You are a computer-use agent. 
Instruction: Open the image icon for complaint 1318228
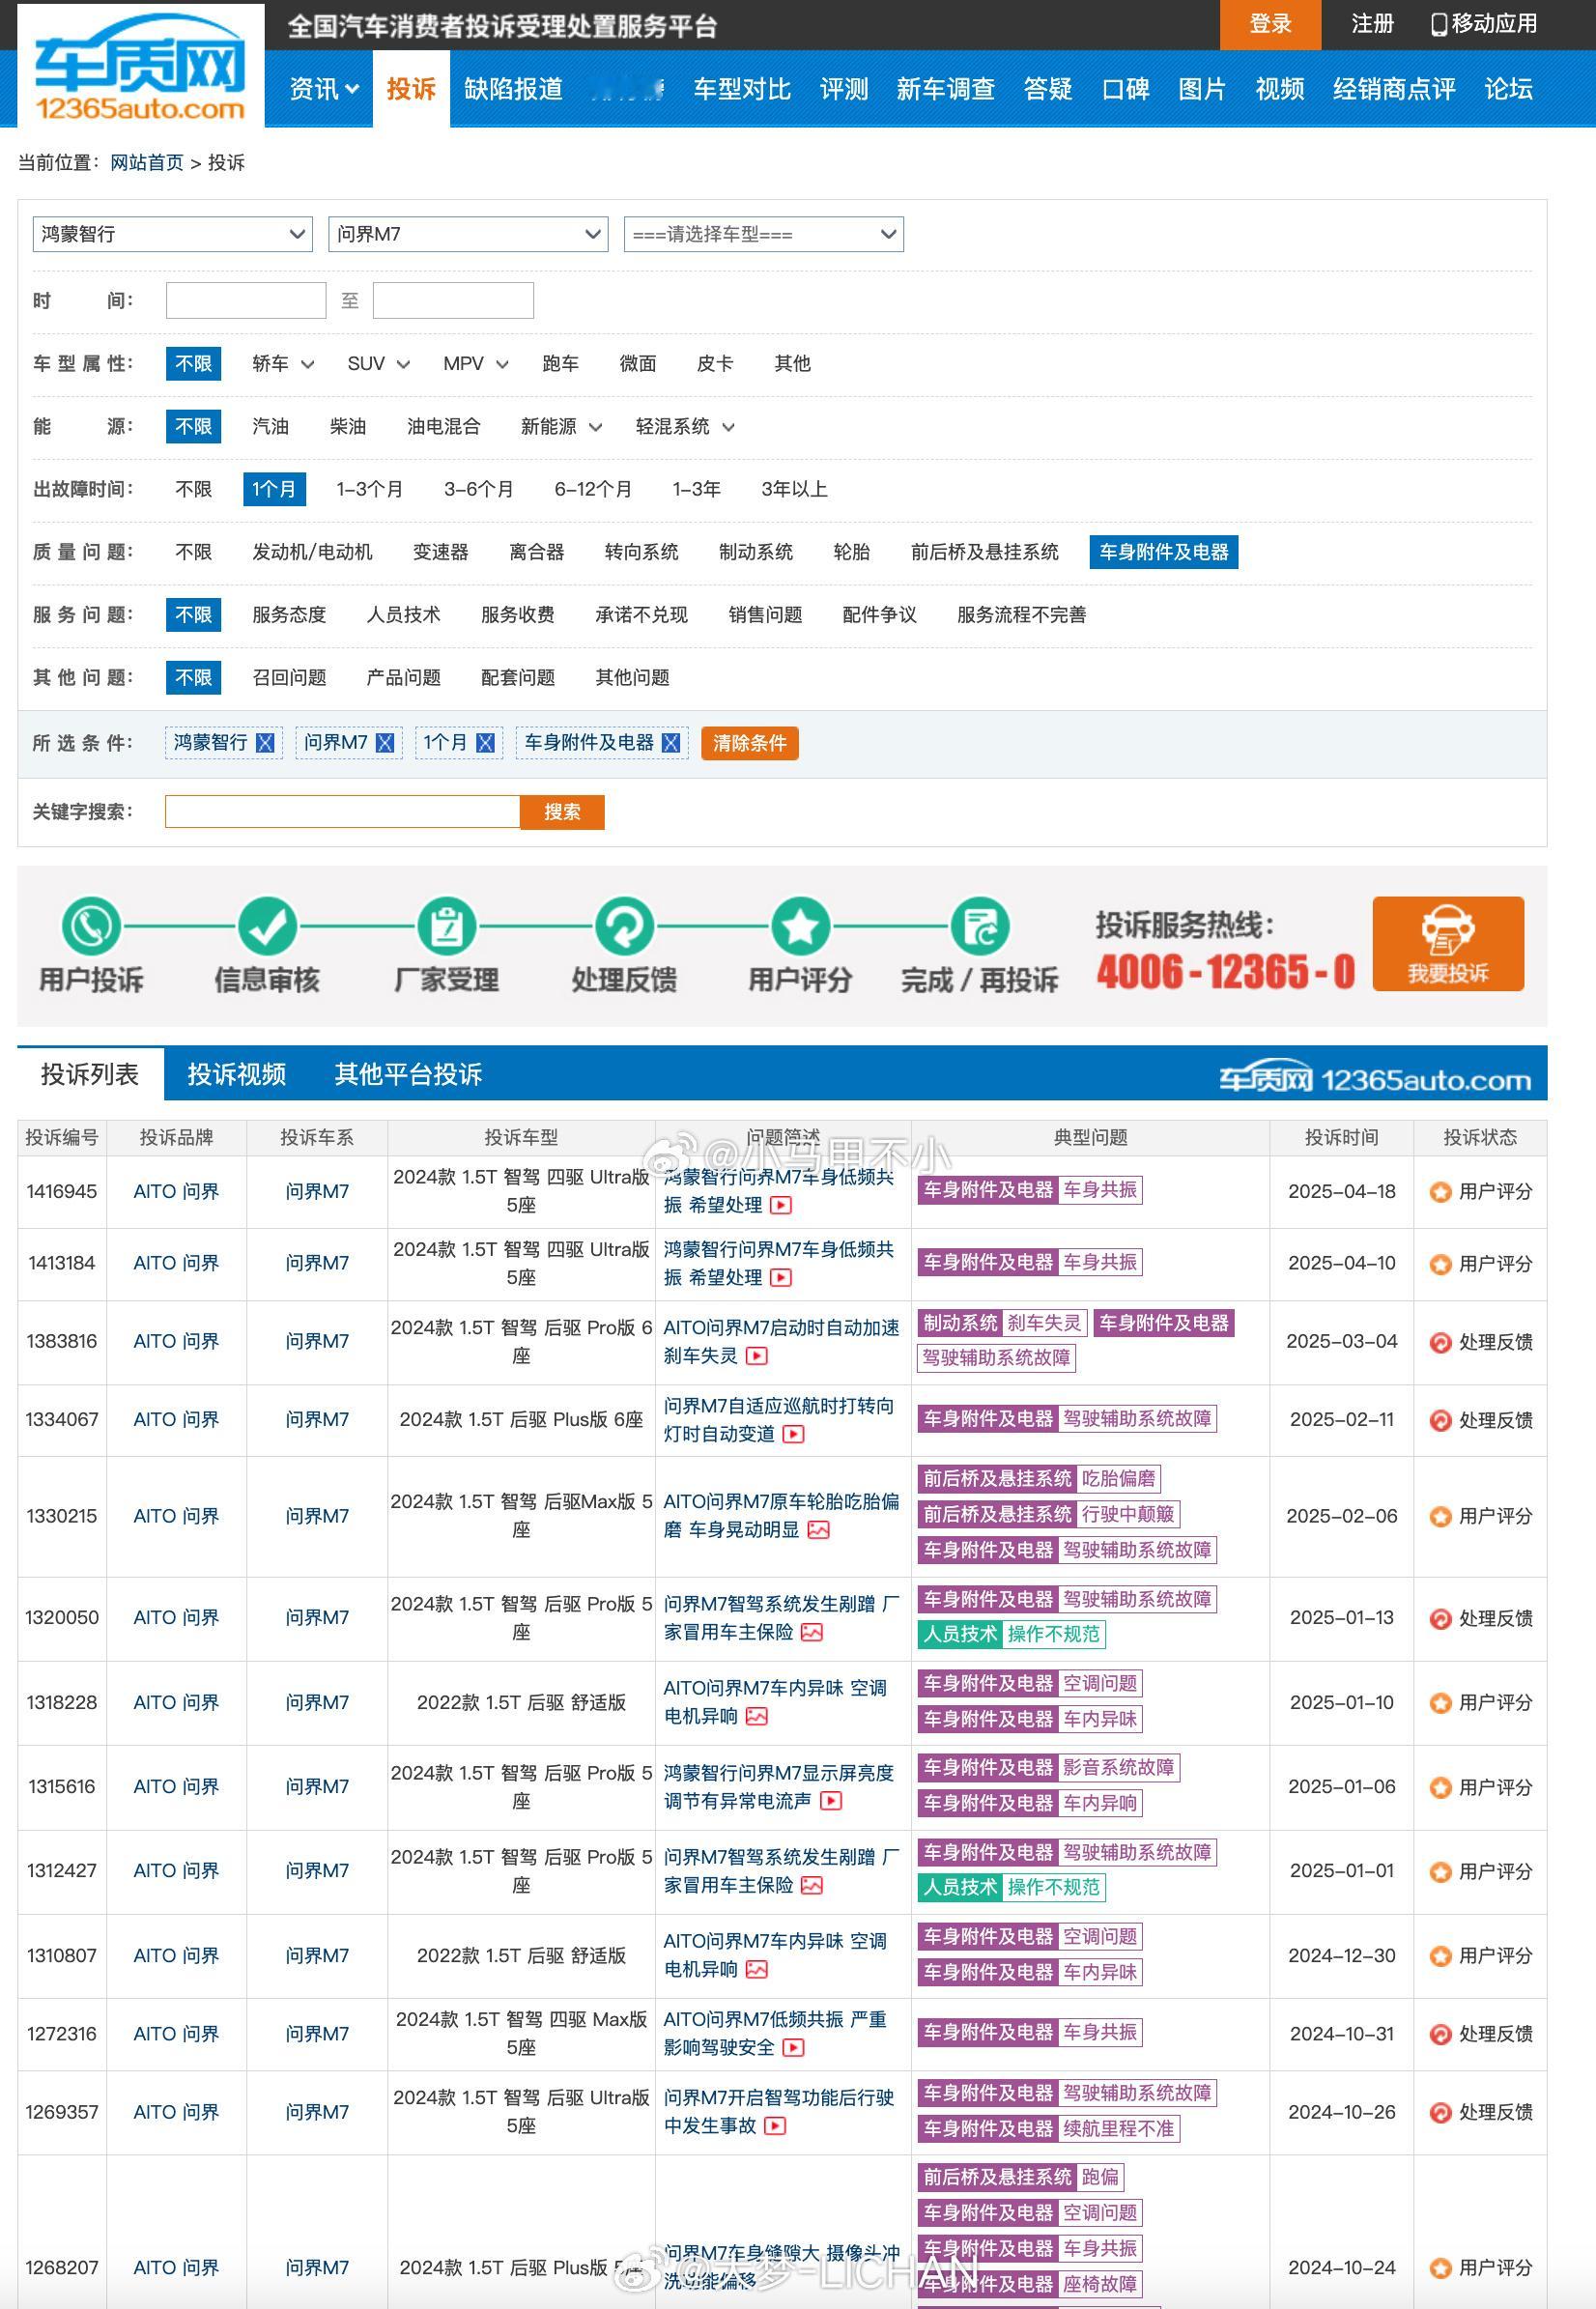tap(757, 1716)
